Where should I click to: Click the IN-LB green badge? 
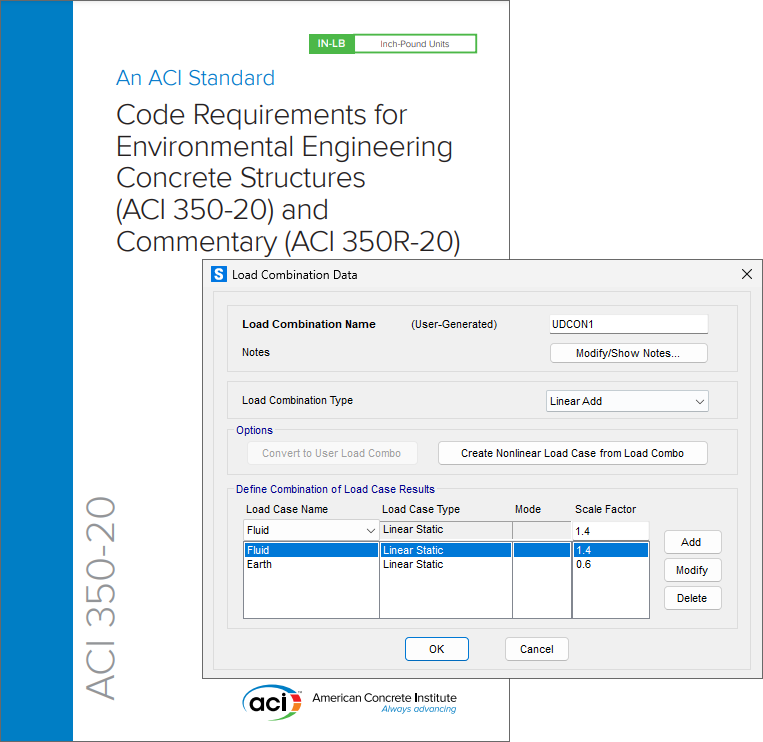(330, 44)
